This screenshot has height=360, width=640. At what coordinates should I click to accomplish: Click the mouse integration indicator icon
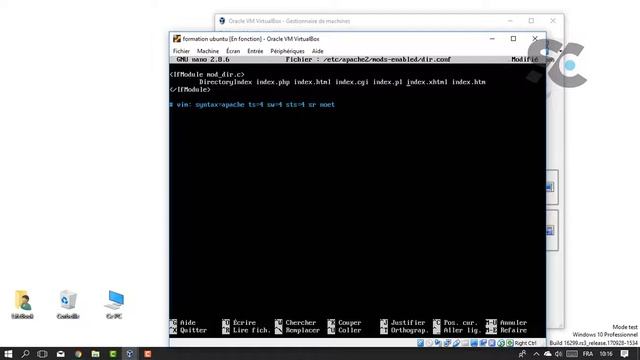click(501, 343)
